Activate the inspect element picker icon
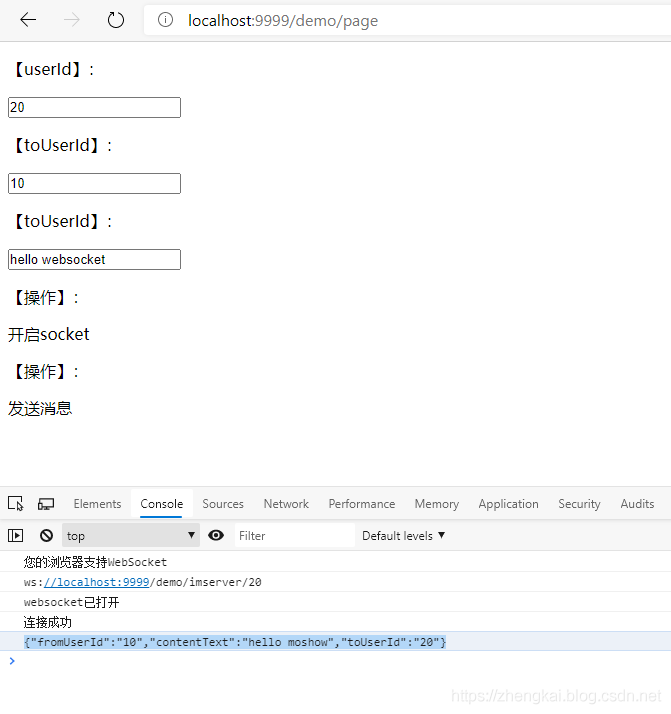The height and width of the screenshot is (714, 671). [x=15, y=504]
